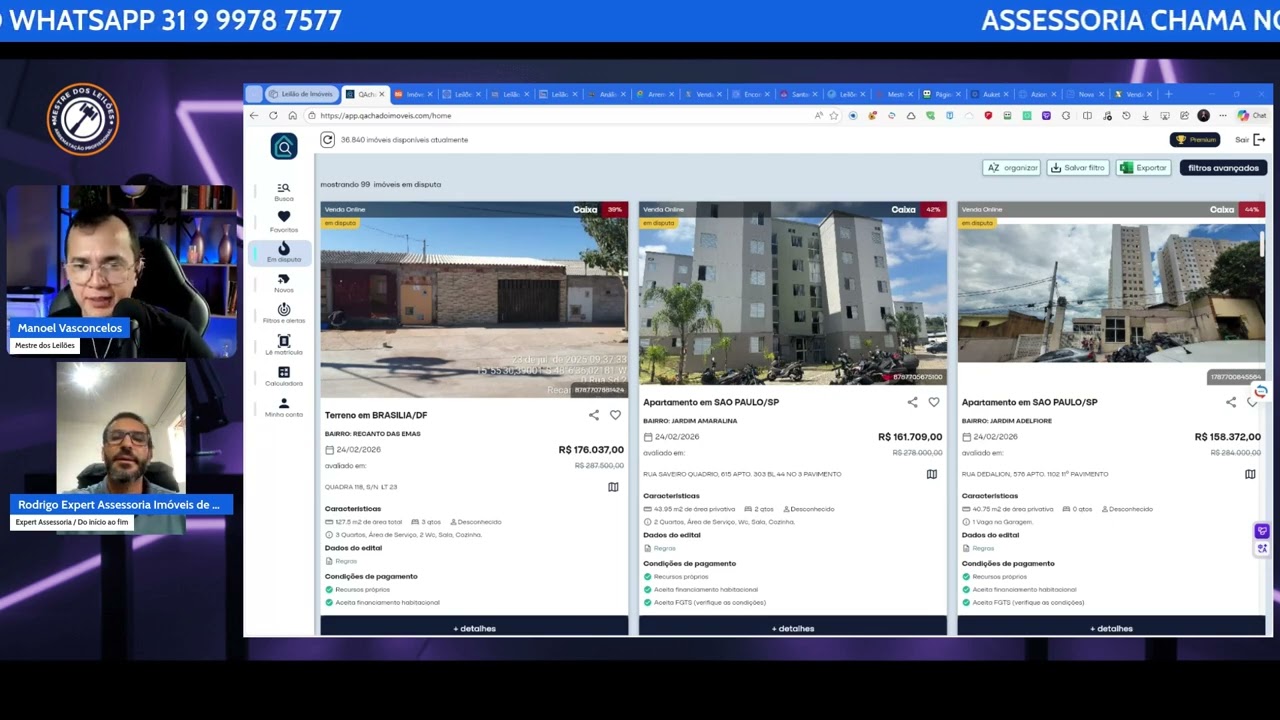Switch to the Santander browser tab
1280x720 pixels.
pyautogui.click(x=800, y=94)
